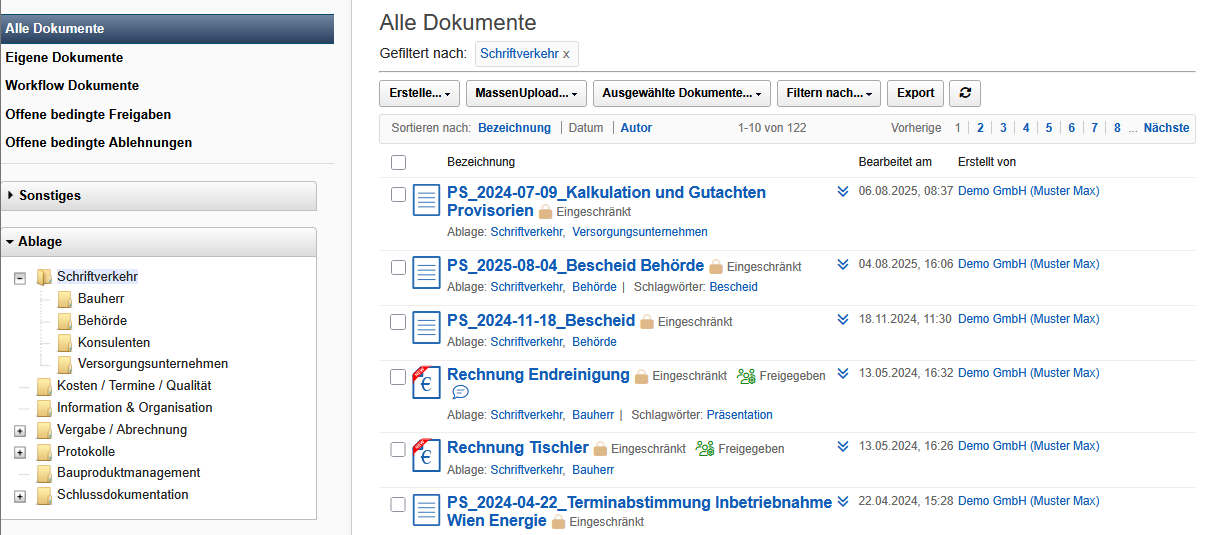Click the Versorgungsunternehmen folder icon in tree
This screenshot has width=1218, height=535.
(65, 364)
